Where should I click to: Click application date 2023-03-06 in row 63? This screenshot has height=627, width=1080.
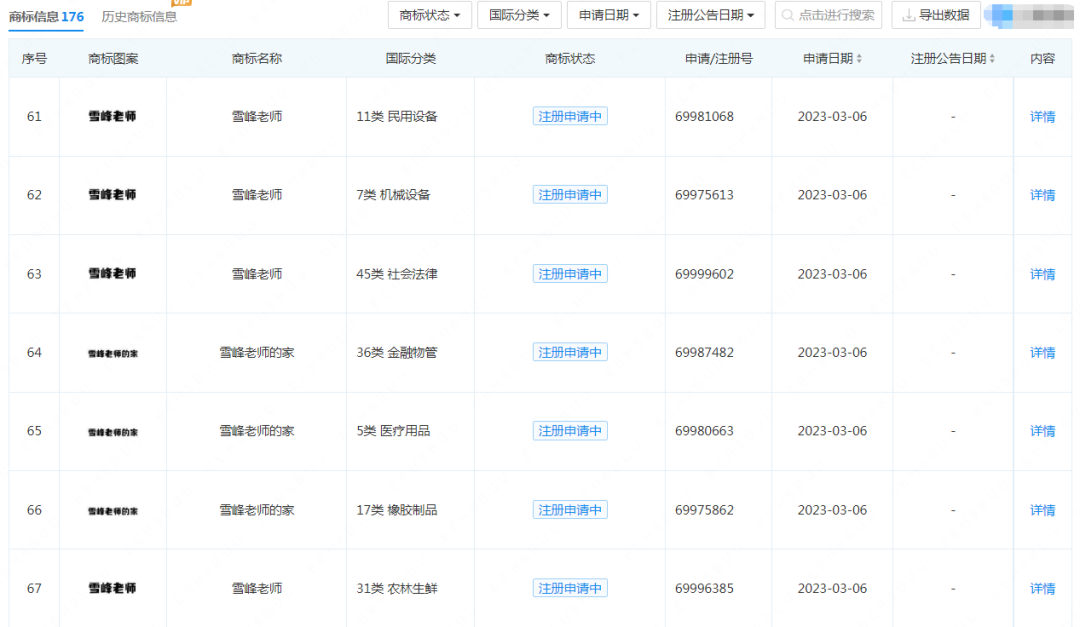[832, 274]
